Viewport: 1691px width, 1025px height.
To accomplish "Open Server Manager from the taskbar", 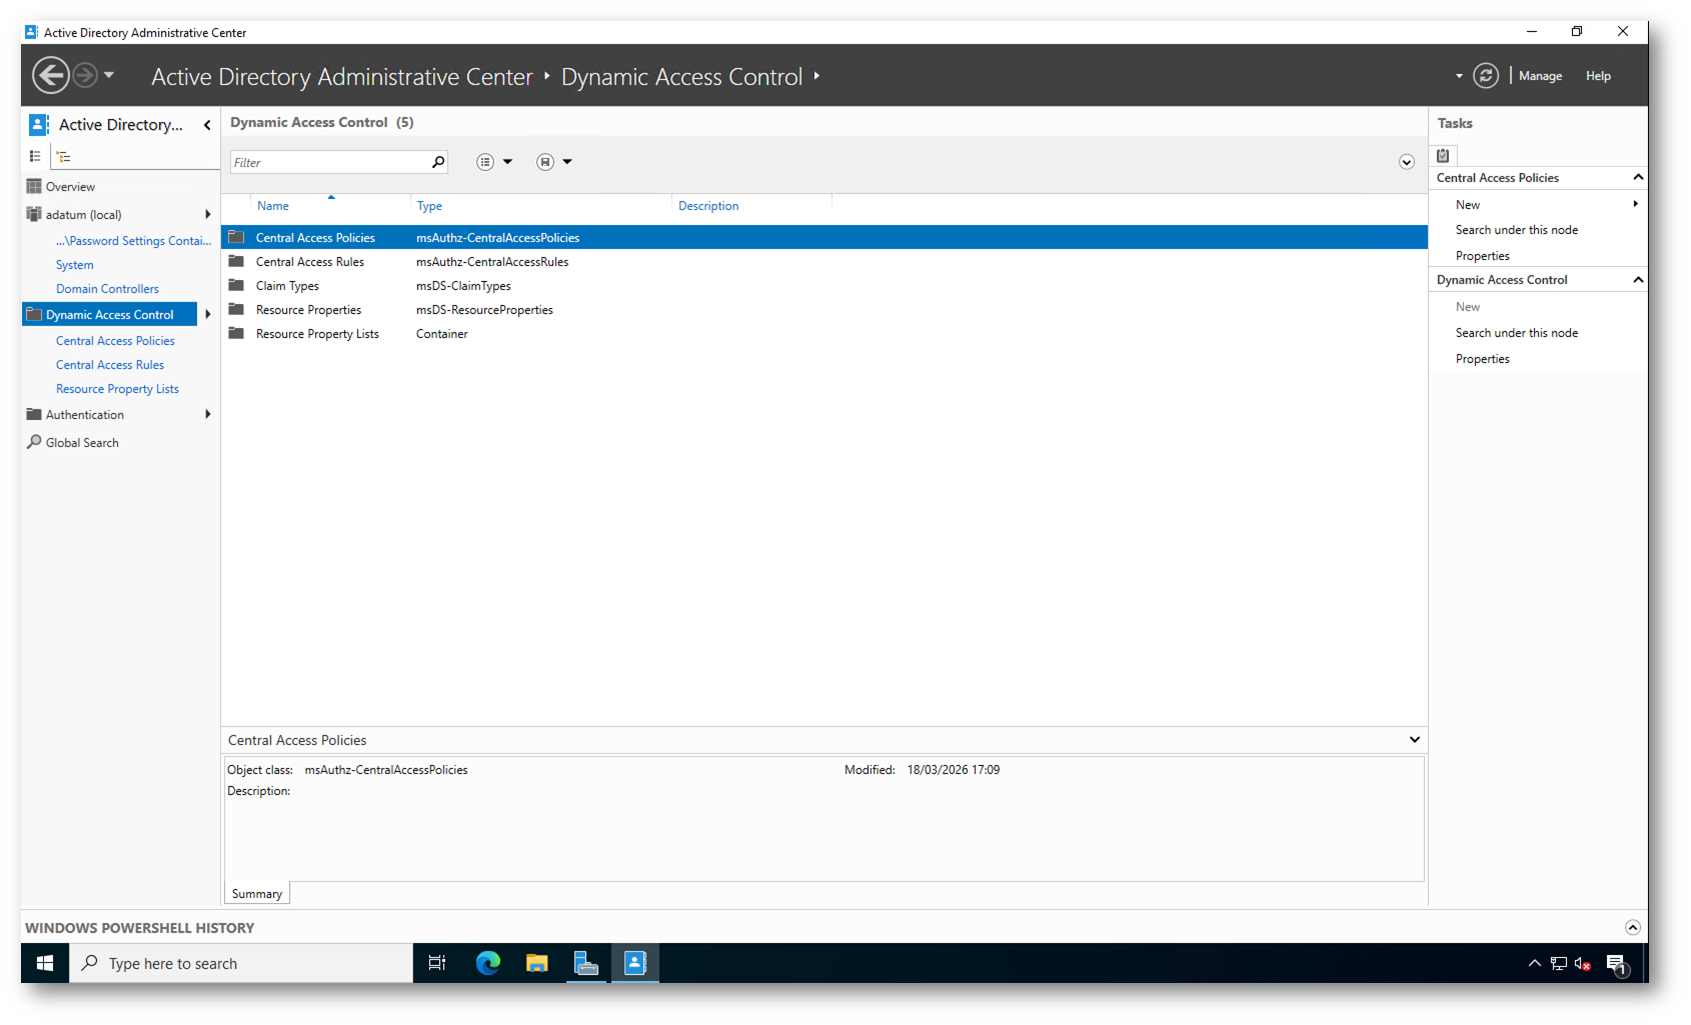I will pyautogui.click(x=586, y=963).
